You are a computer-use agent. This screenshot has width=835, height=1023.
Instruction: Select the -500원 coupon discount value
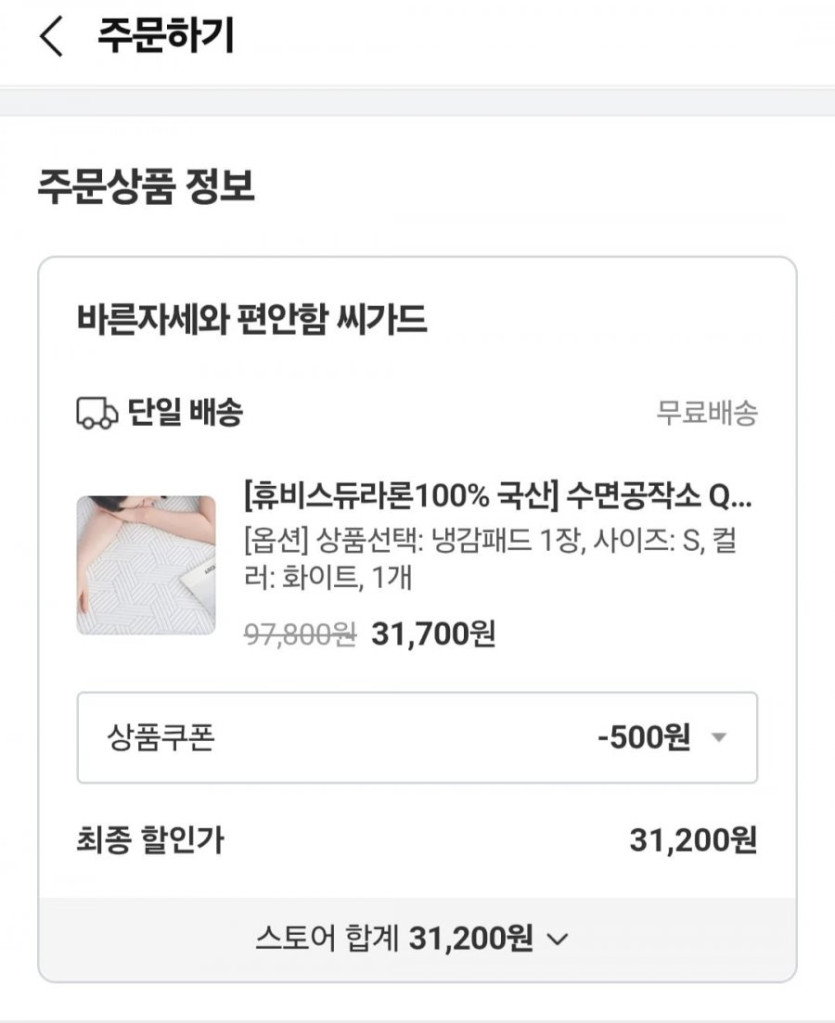pyautogui.click(x=643, y=739)
